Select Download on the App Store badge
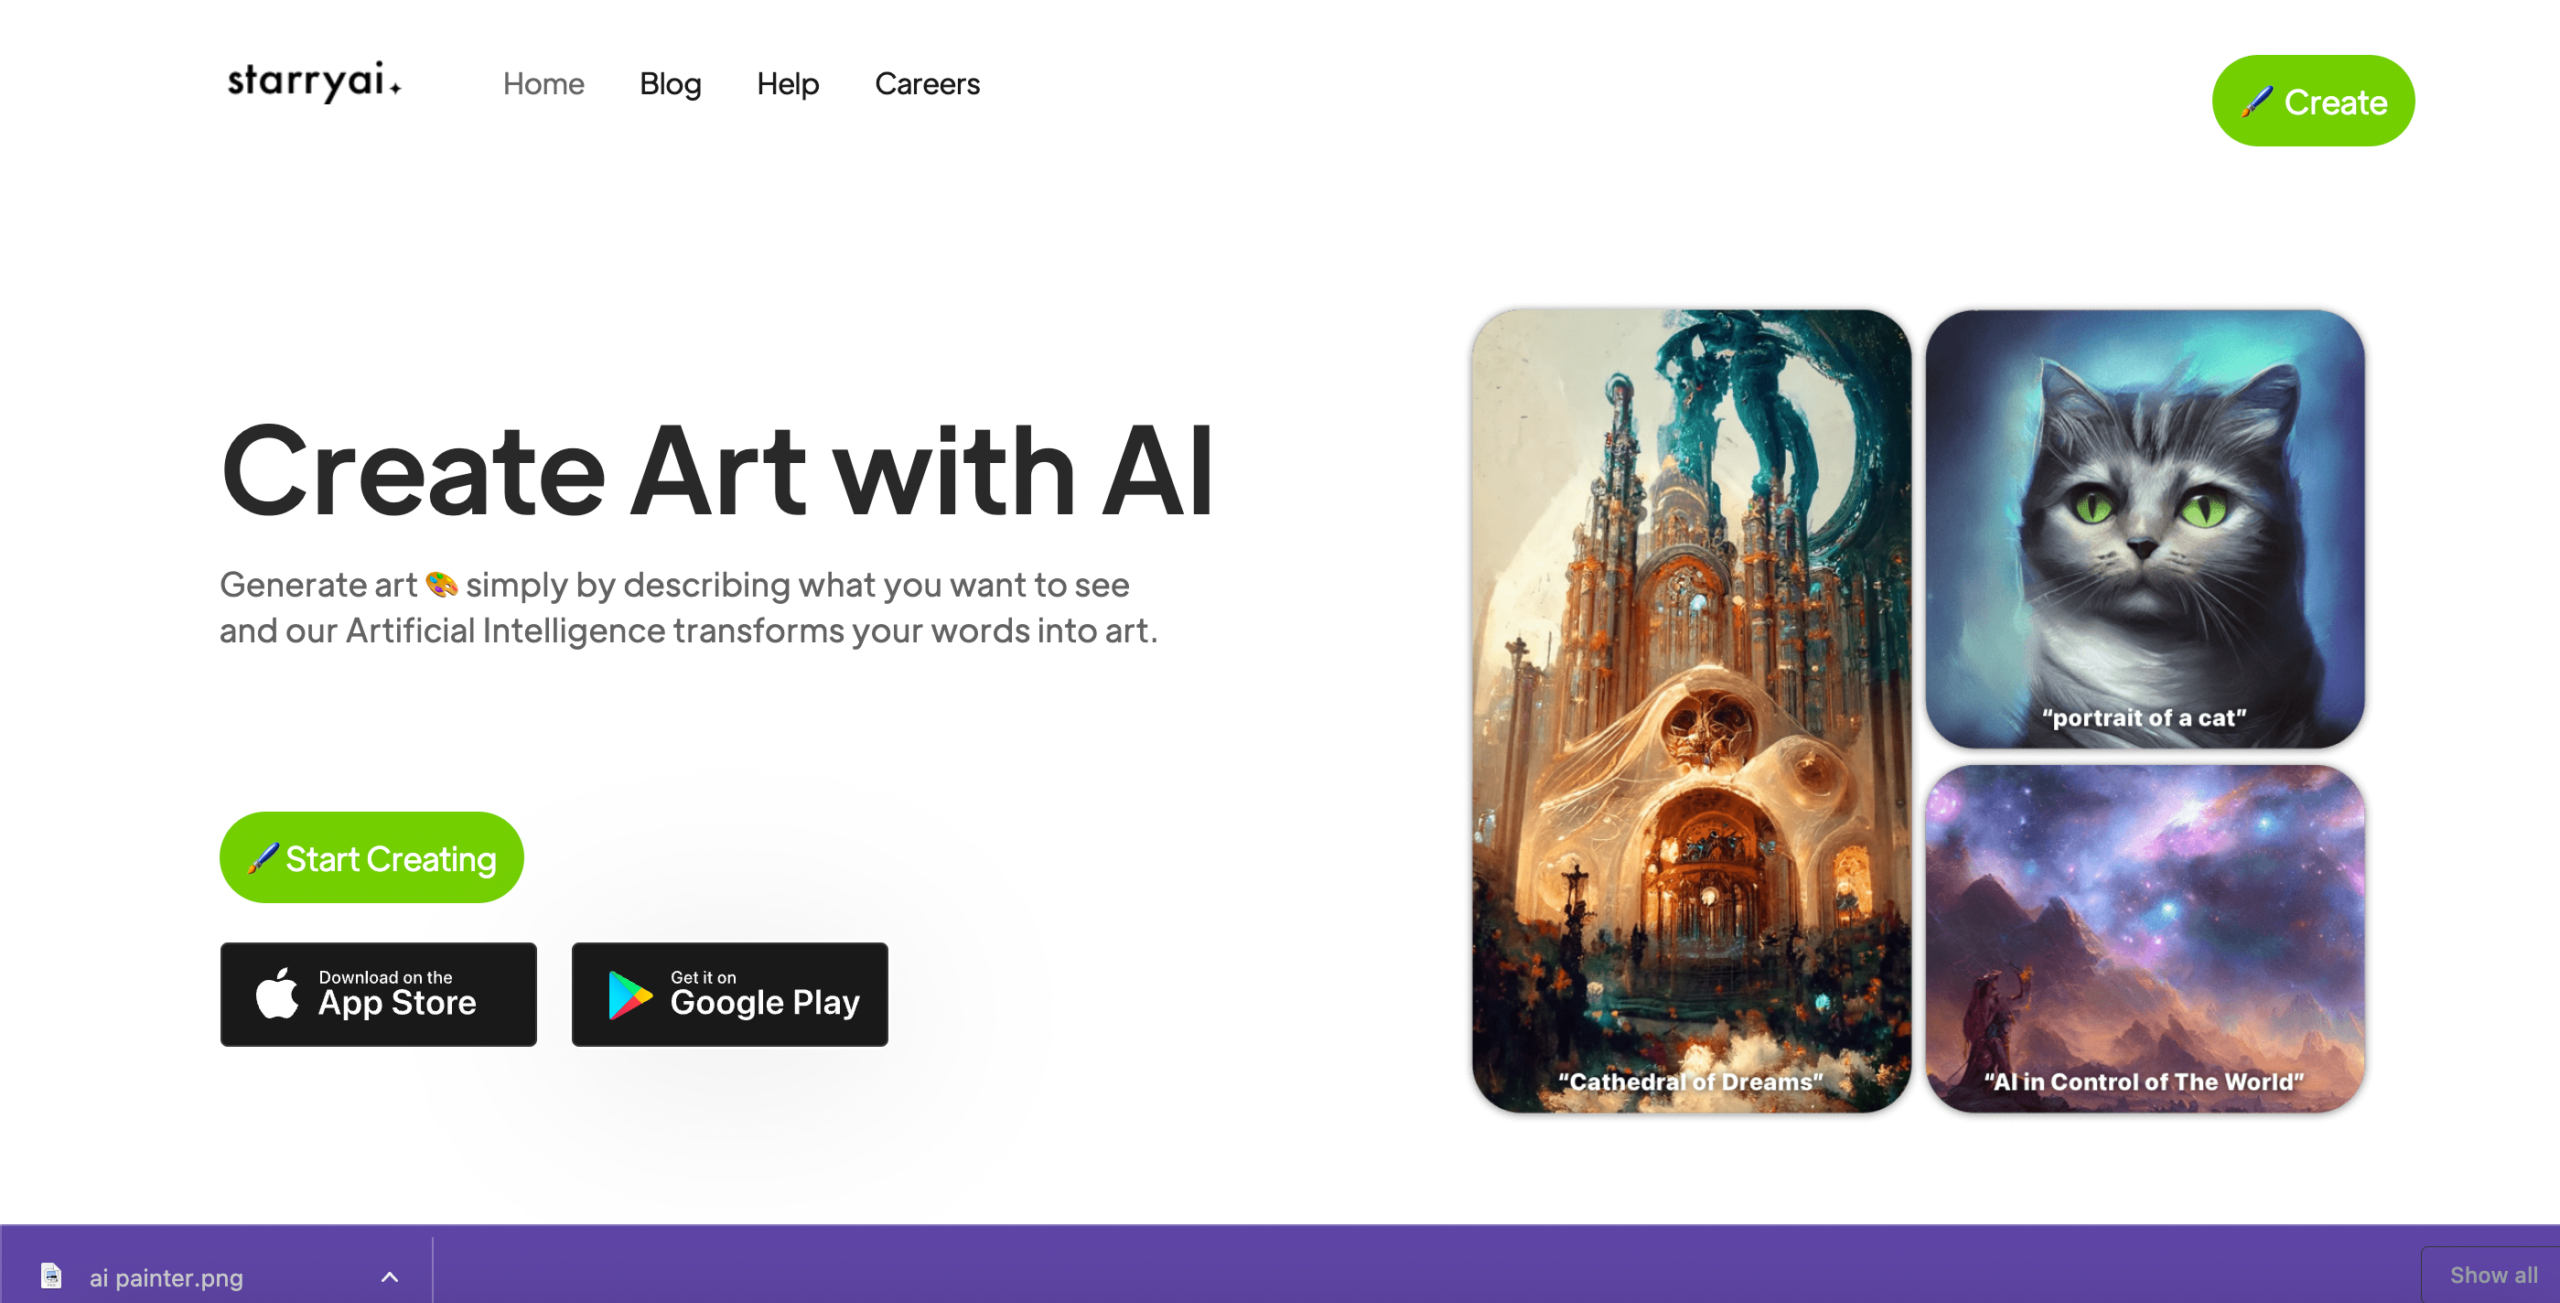The height and width of the screenshot is (1303, 2560). click(378, 994)
